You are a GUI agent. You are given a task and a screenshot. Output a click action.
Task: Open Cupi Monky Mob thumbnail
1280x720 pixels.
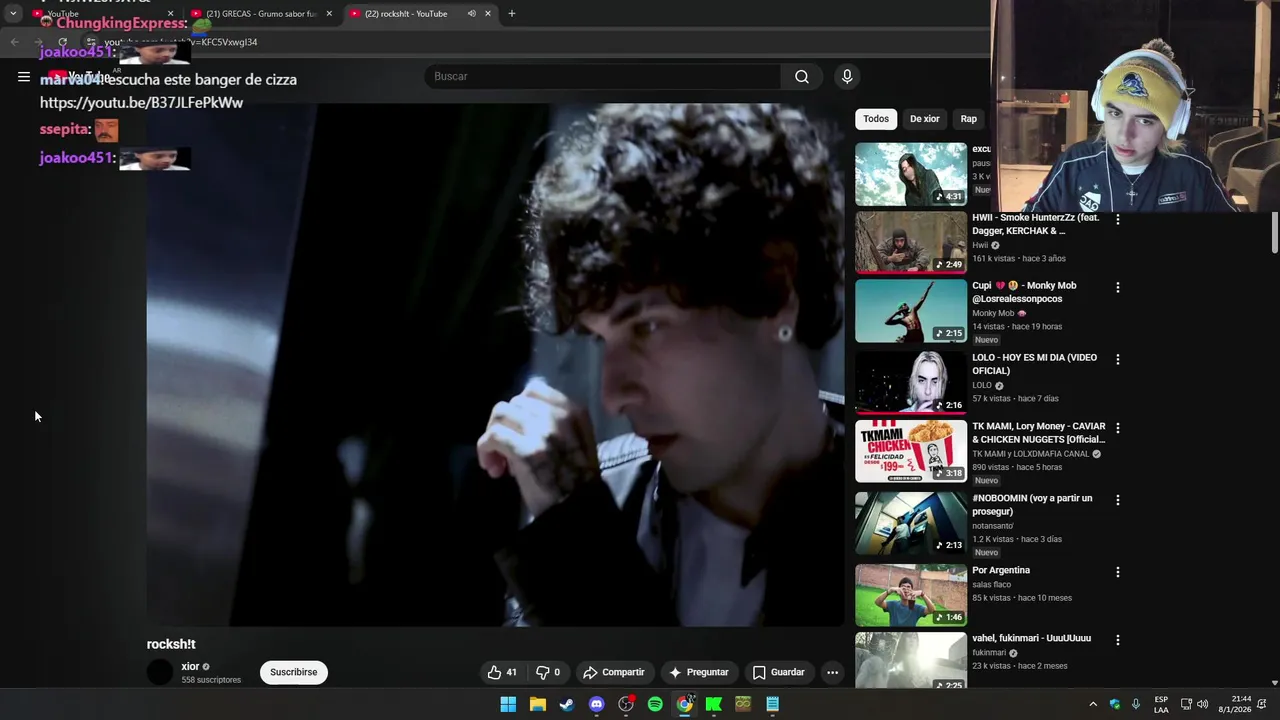pyautogui.click(x=911, y=310)
